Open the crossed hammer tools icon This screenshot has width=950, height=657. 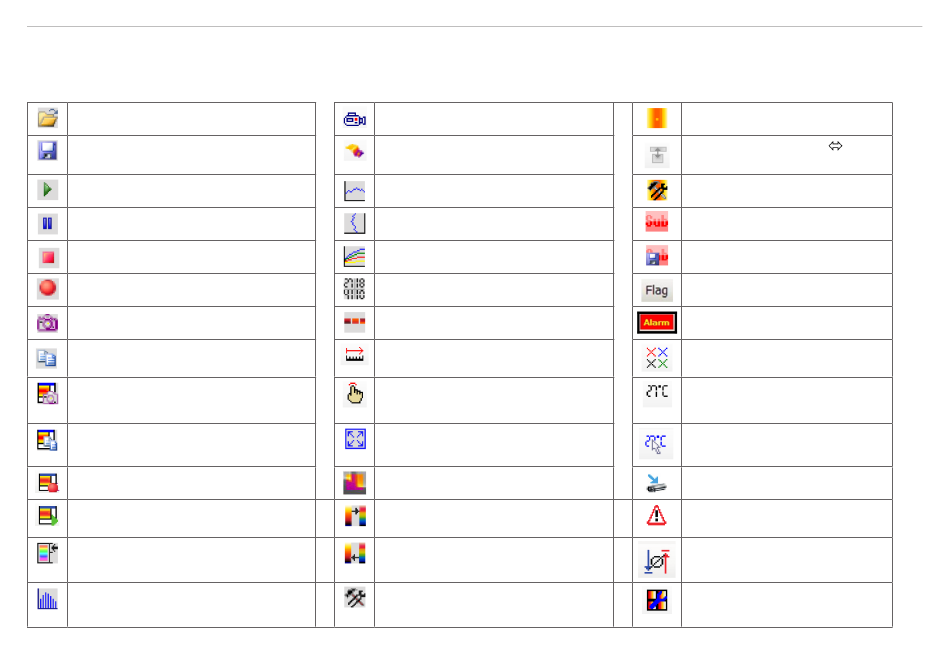(x=355, y=598)
